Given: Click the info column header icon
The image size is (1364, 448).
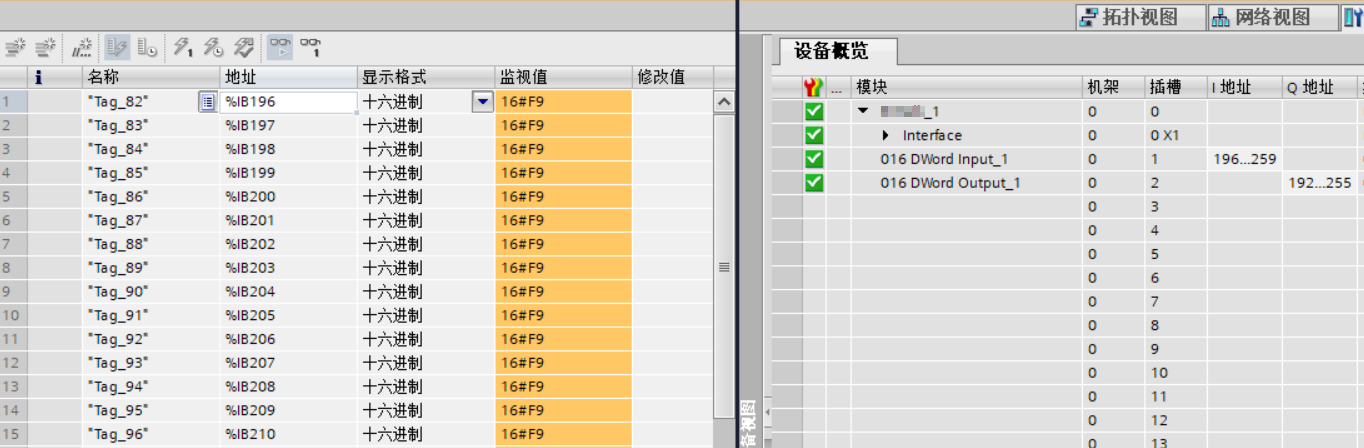Looking at the screenshot, I should click(x=38, y=76).
